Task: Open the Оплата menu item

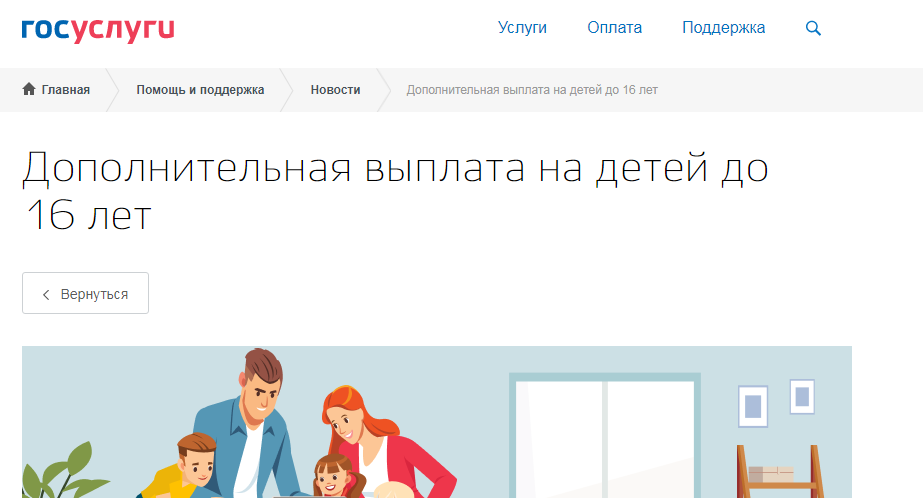Action: (614, 28)
